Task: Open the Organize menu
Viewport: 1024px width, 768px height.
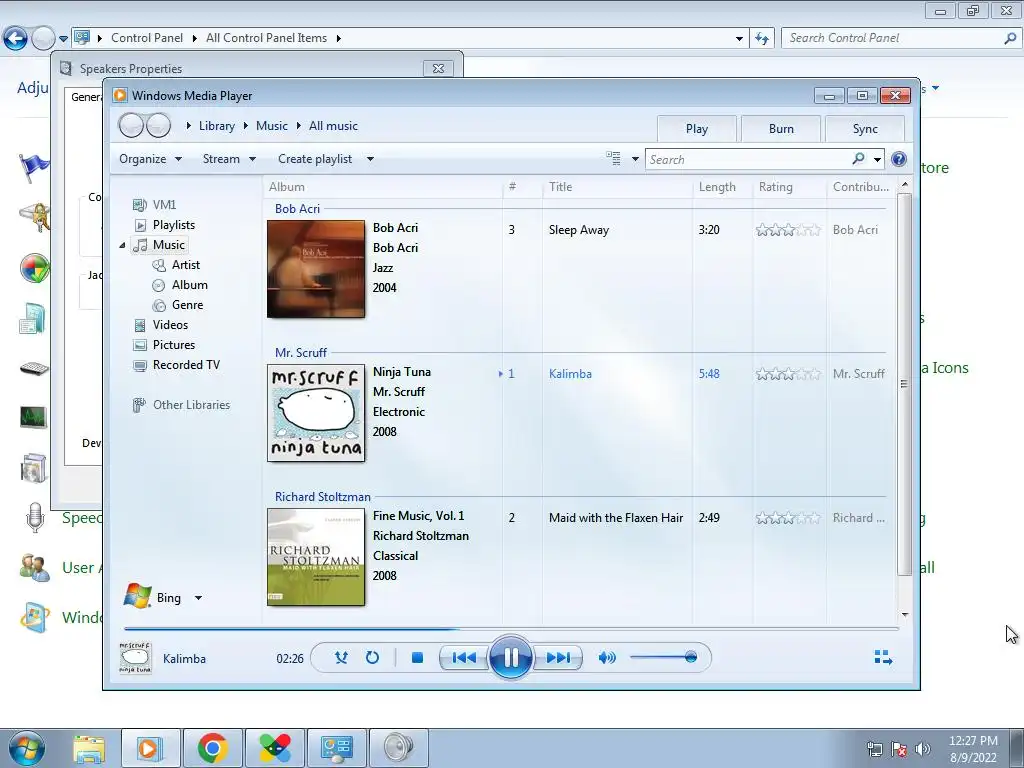Action: coord(150,159)
